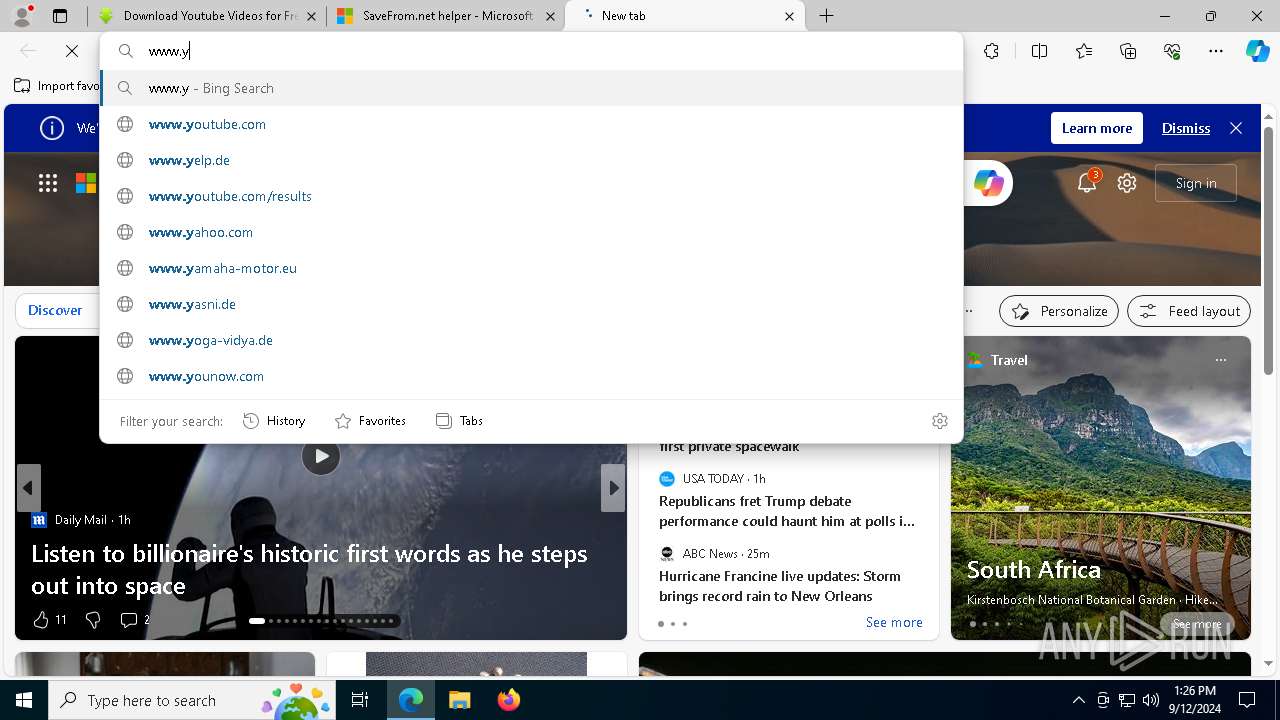Open Task View on taskbar

[360, 700]
